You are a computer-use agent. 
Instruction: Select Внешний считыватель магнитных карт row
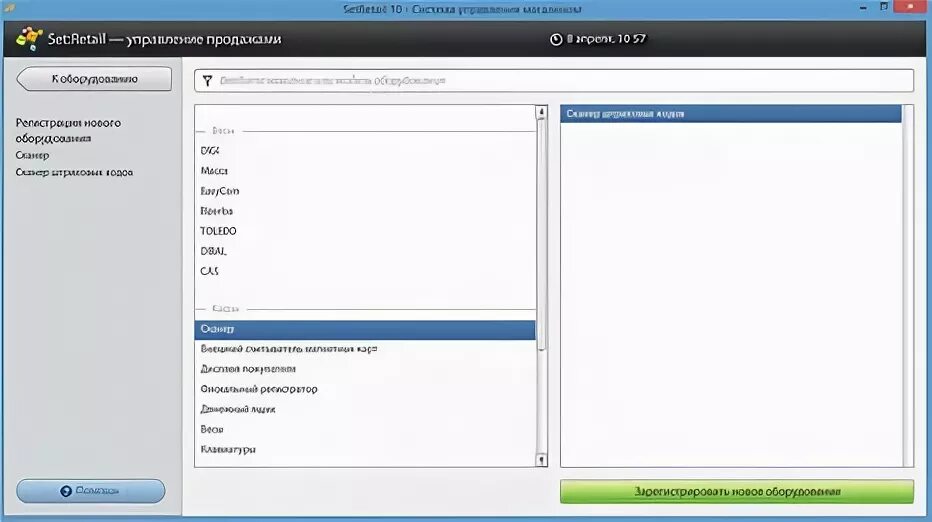point(365,349)
